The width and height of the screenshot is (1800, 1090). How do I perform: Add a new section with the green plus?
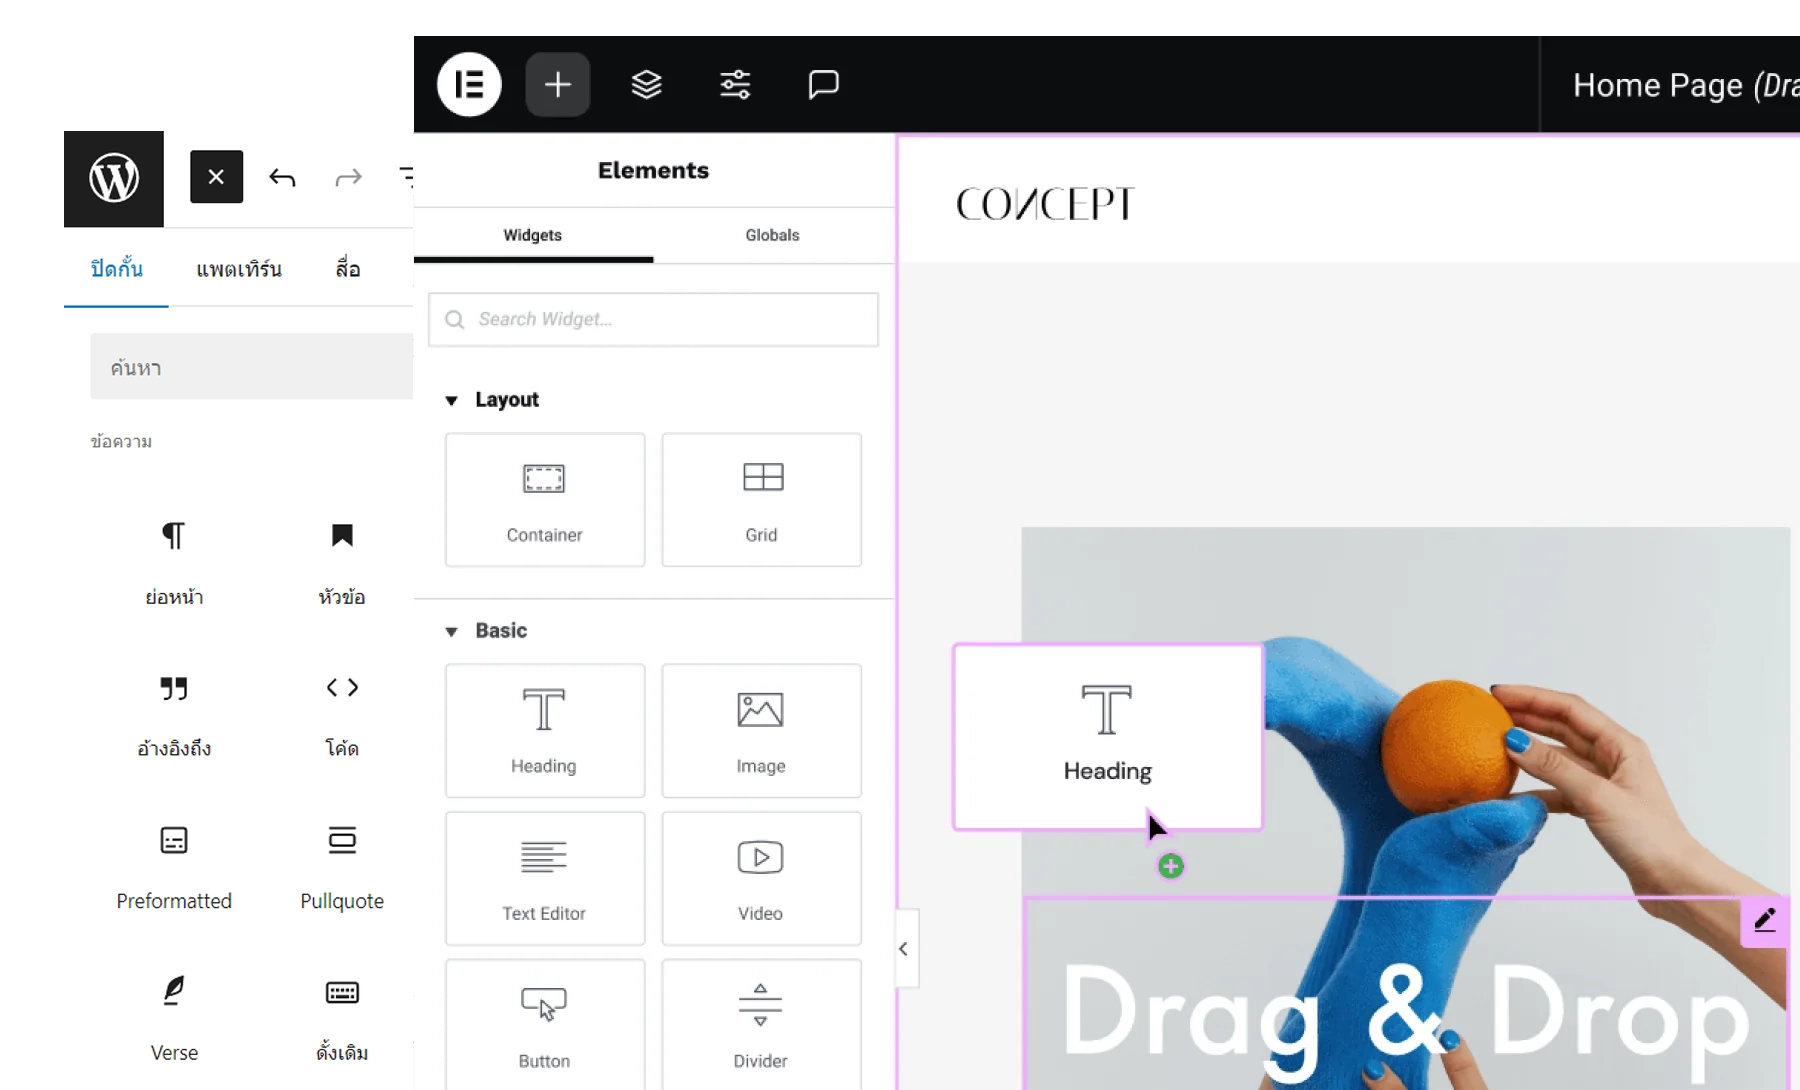(x=1171, y=866)
